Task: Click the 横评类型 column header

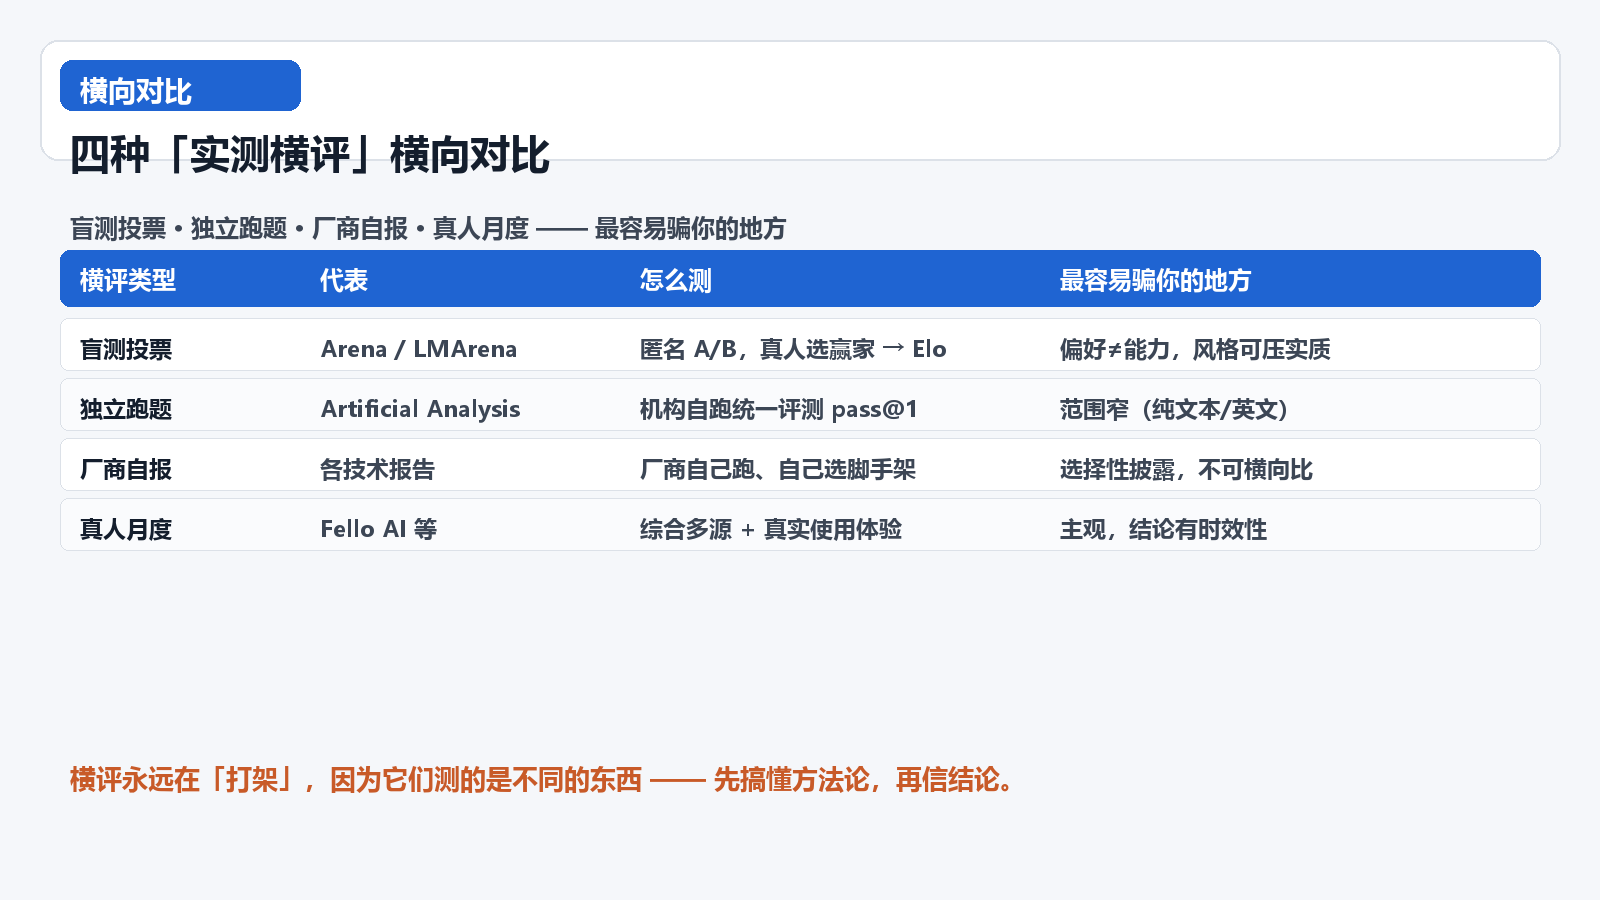Action: click(128, 280)
